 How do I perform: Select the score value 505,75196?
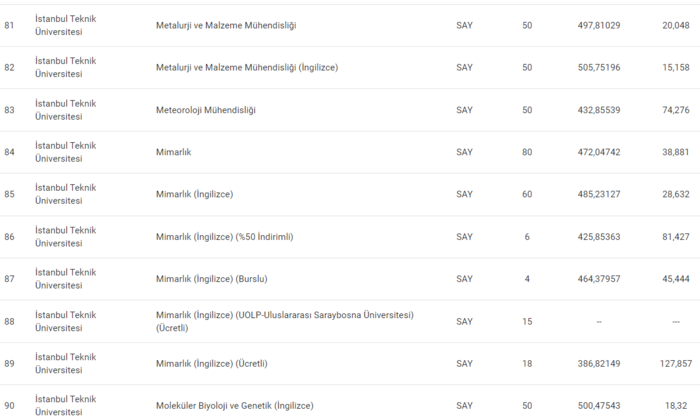(x=599, y=68)
